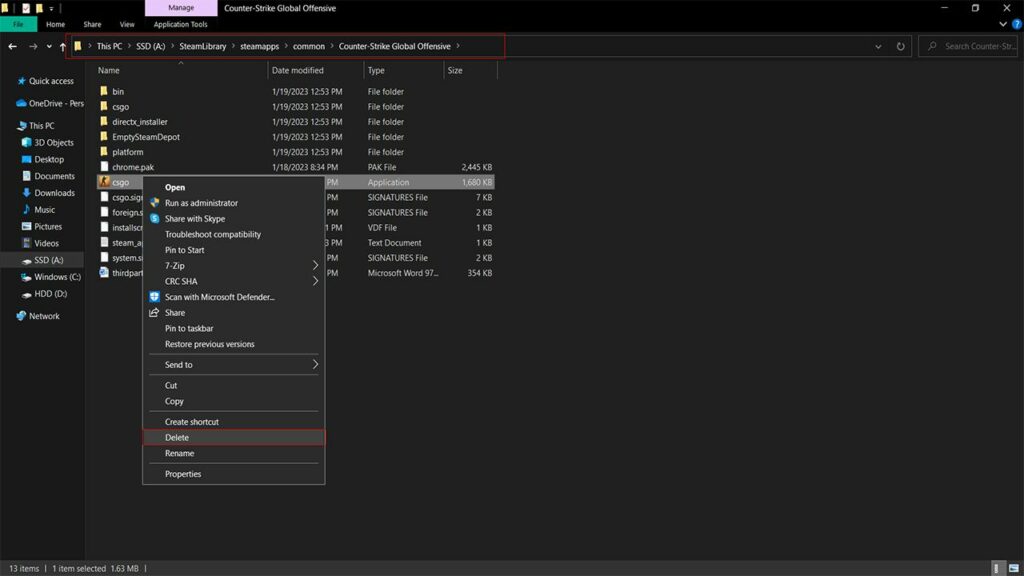
Task: Click steamapps in the breadcrumb path
Action: tap(260, 46)
